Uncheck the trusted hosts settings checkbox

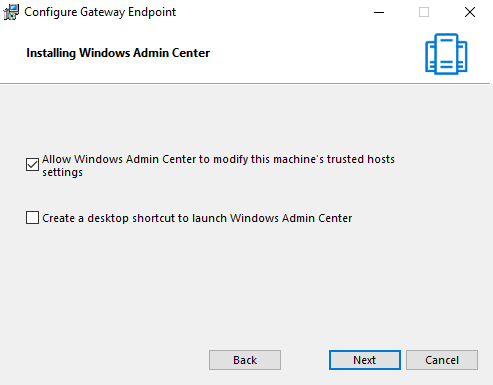[32, 165]
